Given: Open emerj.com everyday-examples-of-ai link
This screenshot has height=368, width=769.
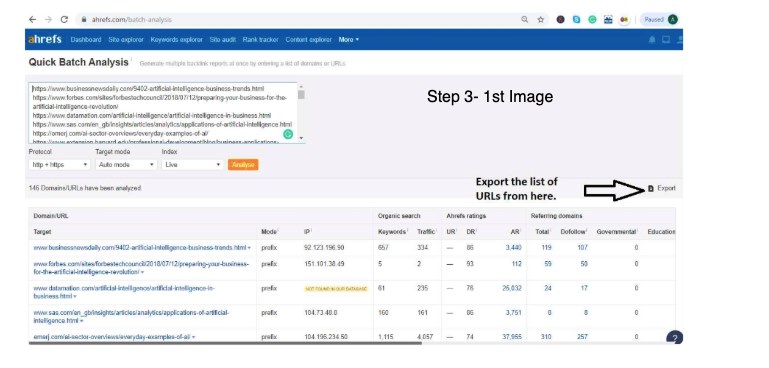Looking at the screenshot, I should [112, 337].
